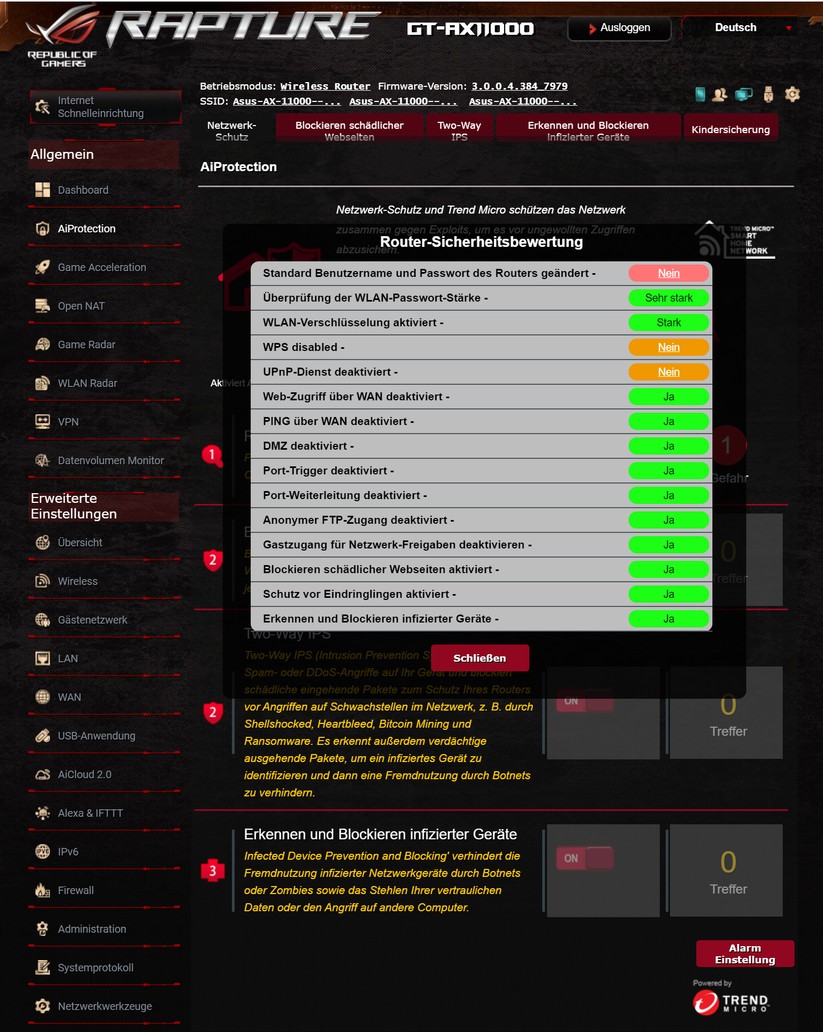Open the Alarm Einstellung button
This screenshot has height=1032, width=823.
[x=744, y=954]
